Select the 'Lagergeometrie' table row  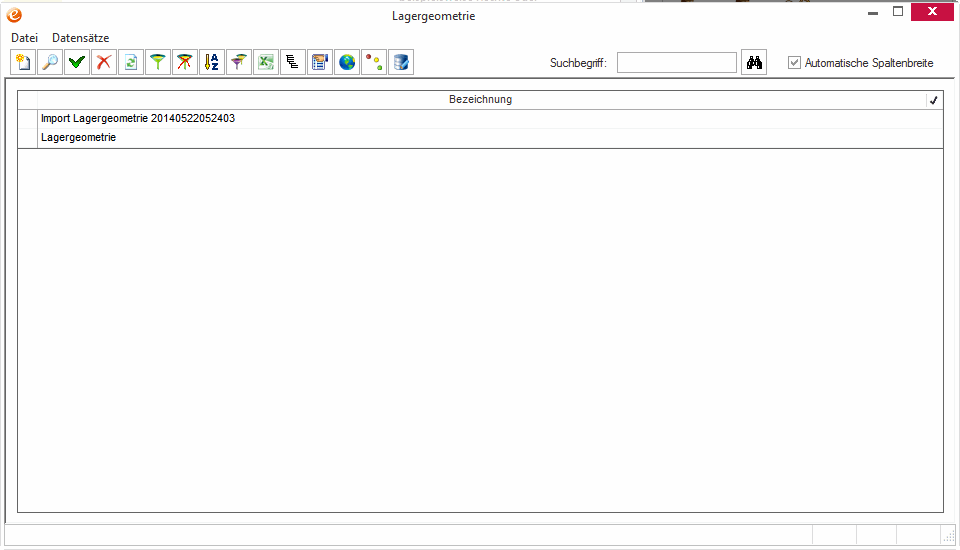[x=490, y=138]
